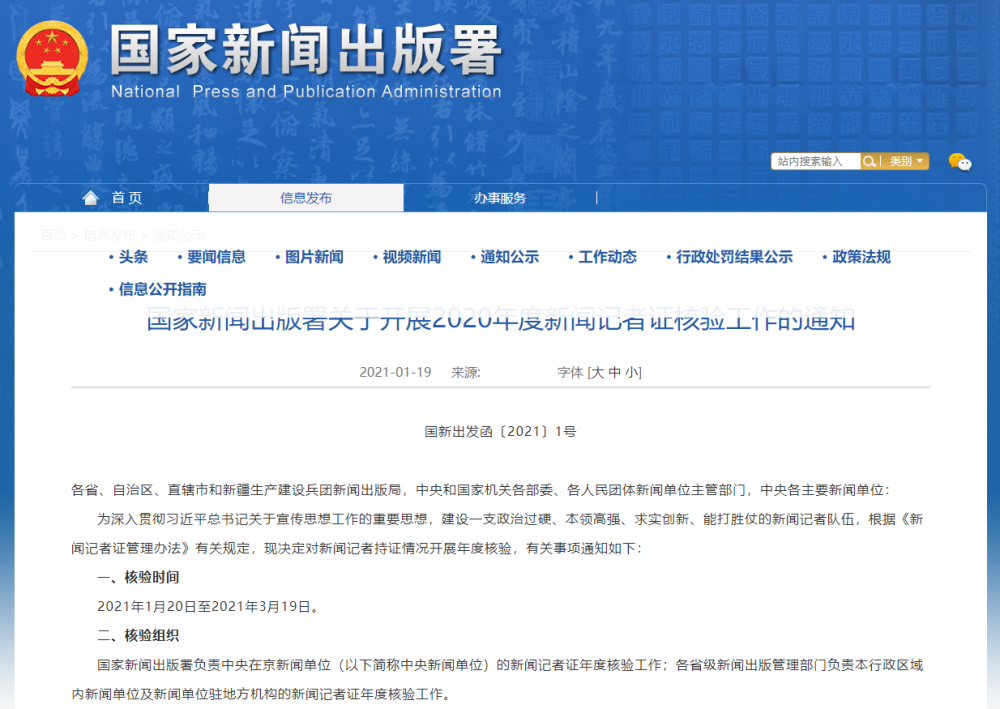The width and height of the screenshot is (1000, 709).
Task: Click National Press and Publication Administration text
Action: tap(306, 92)
